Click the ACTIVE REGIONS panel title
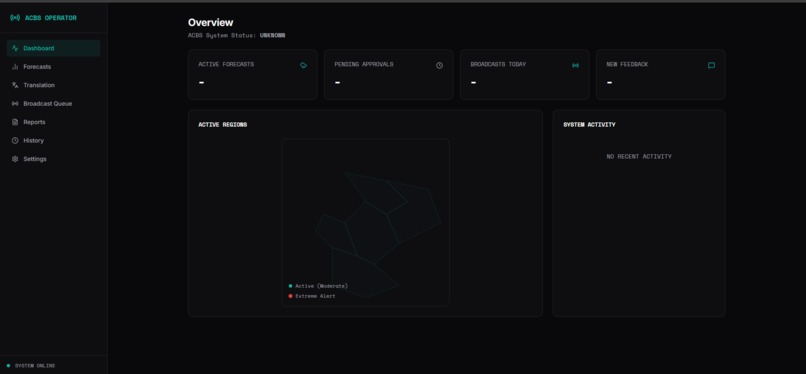806x374 pixels. point(223,124)
